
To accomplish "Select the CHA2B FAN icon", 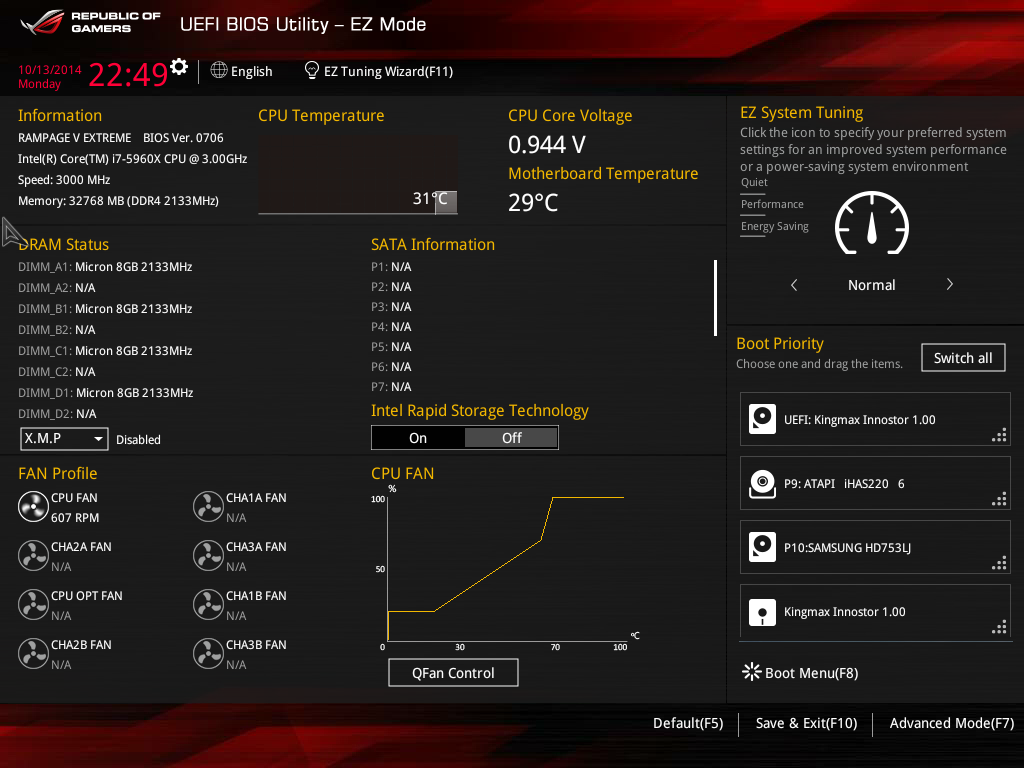I will pos(33,654).
